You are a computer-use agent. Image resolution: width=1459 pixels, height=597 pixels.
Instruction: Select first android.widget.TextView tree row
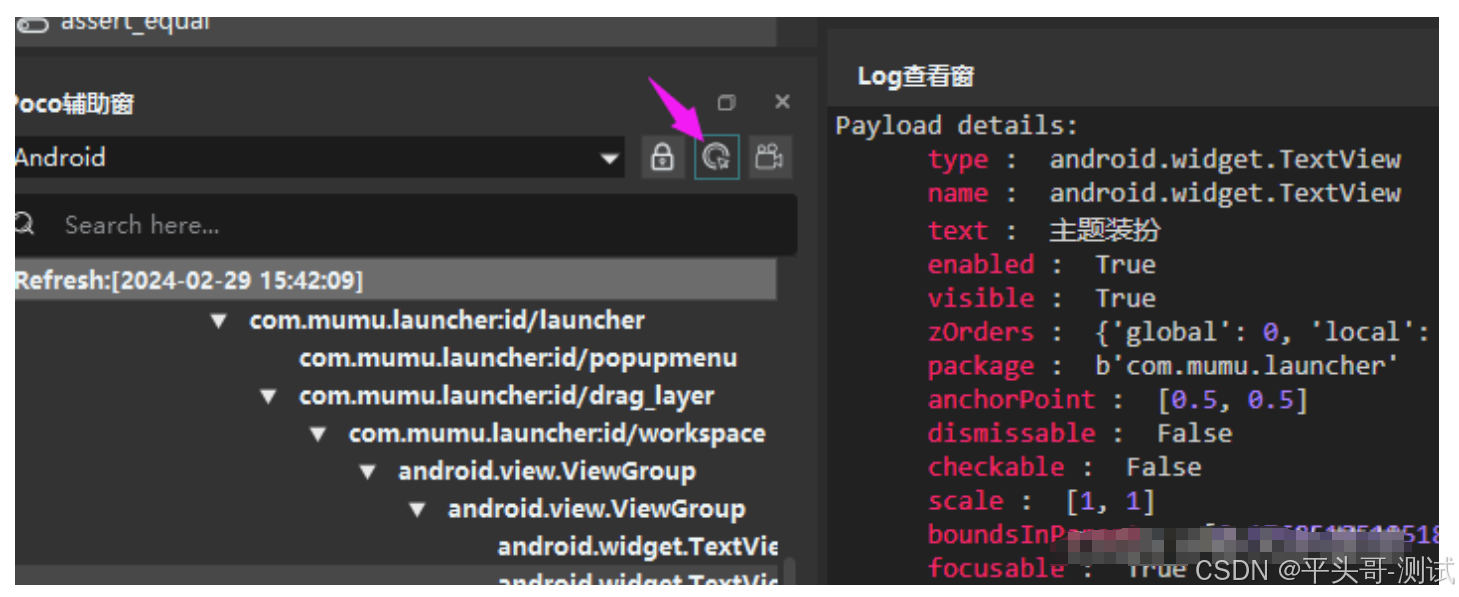tap(638, 547)
